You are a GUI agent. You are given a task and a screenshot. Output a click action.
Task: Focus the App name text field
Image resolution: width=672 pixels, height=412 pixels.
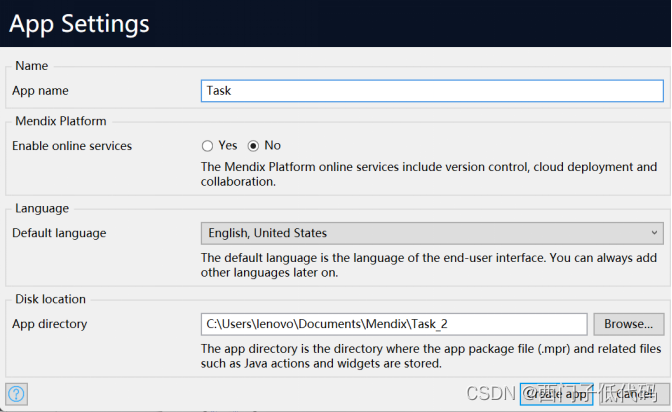pyautogui.click(x=431, y=90)
